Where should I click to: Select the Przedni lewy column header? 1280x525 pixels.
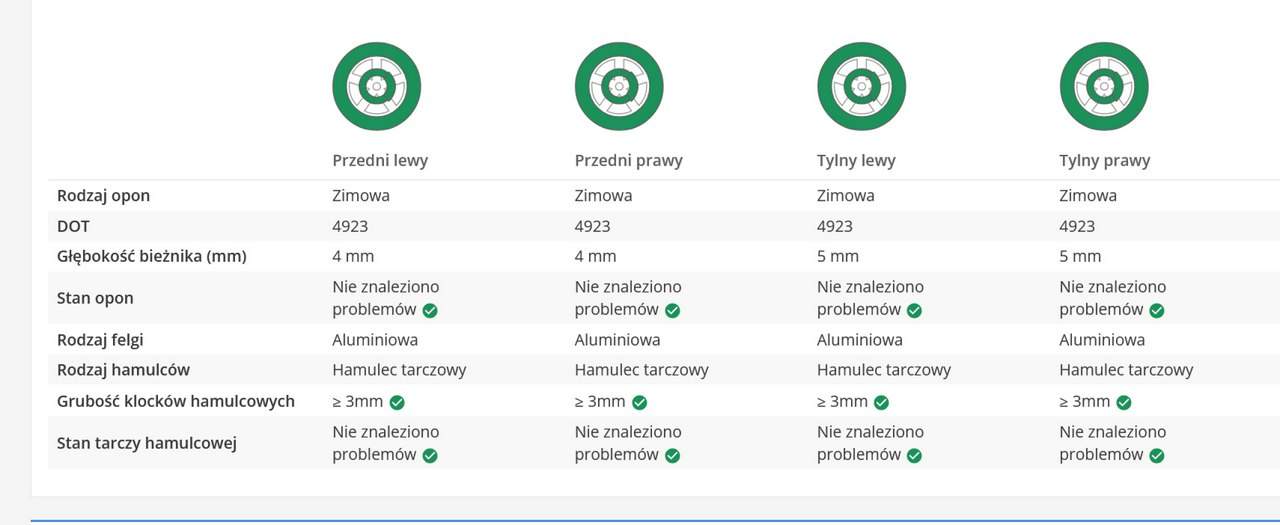(380, 160)
